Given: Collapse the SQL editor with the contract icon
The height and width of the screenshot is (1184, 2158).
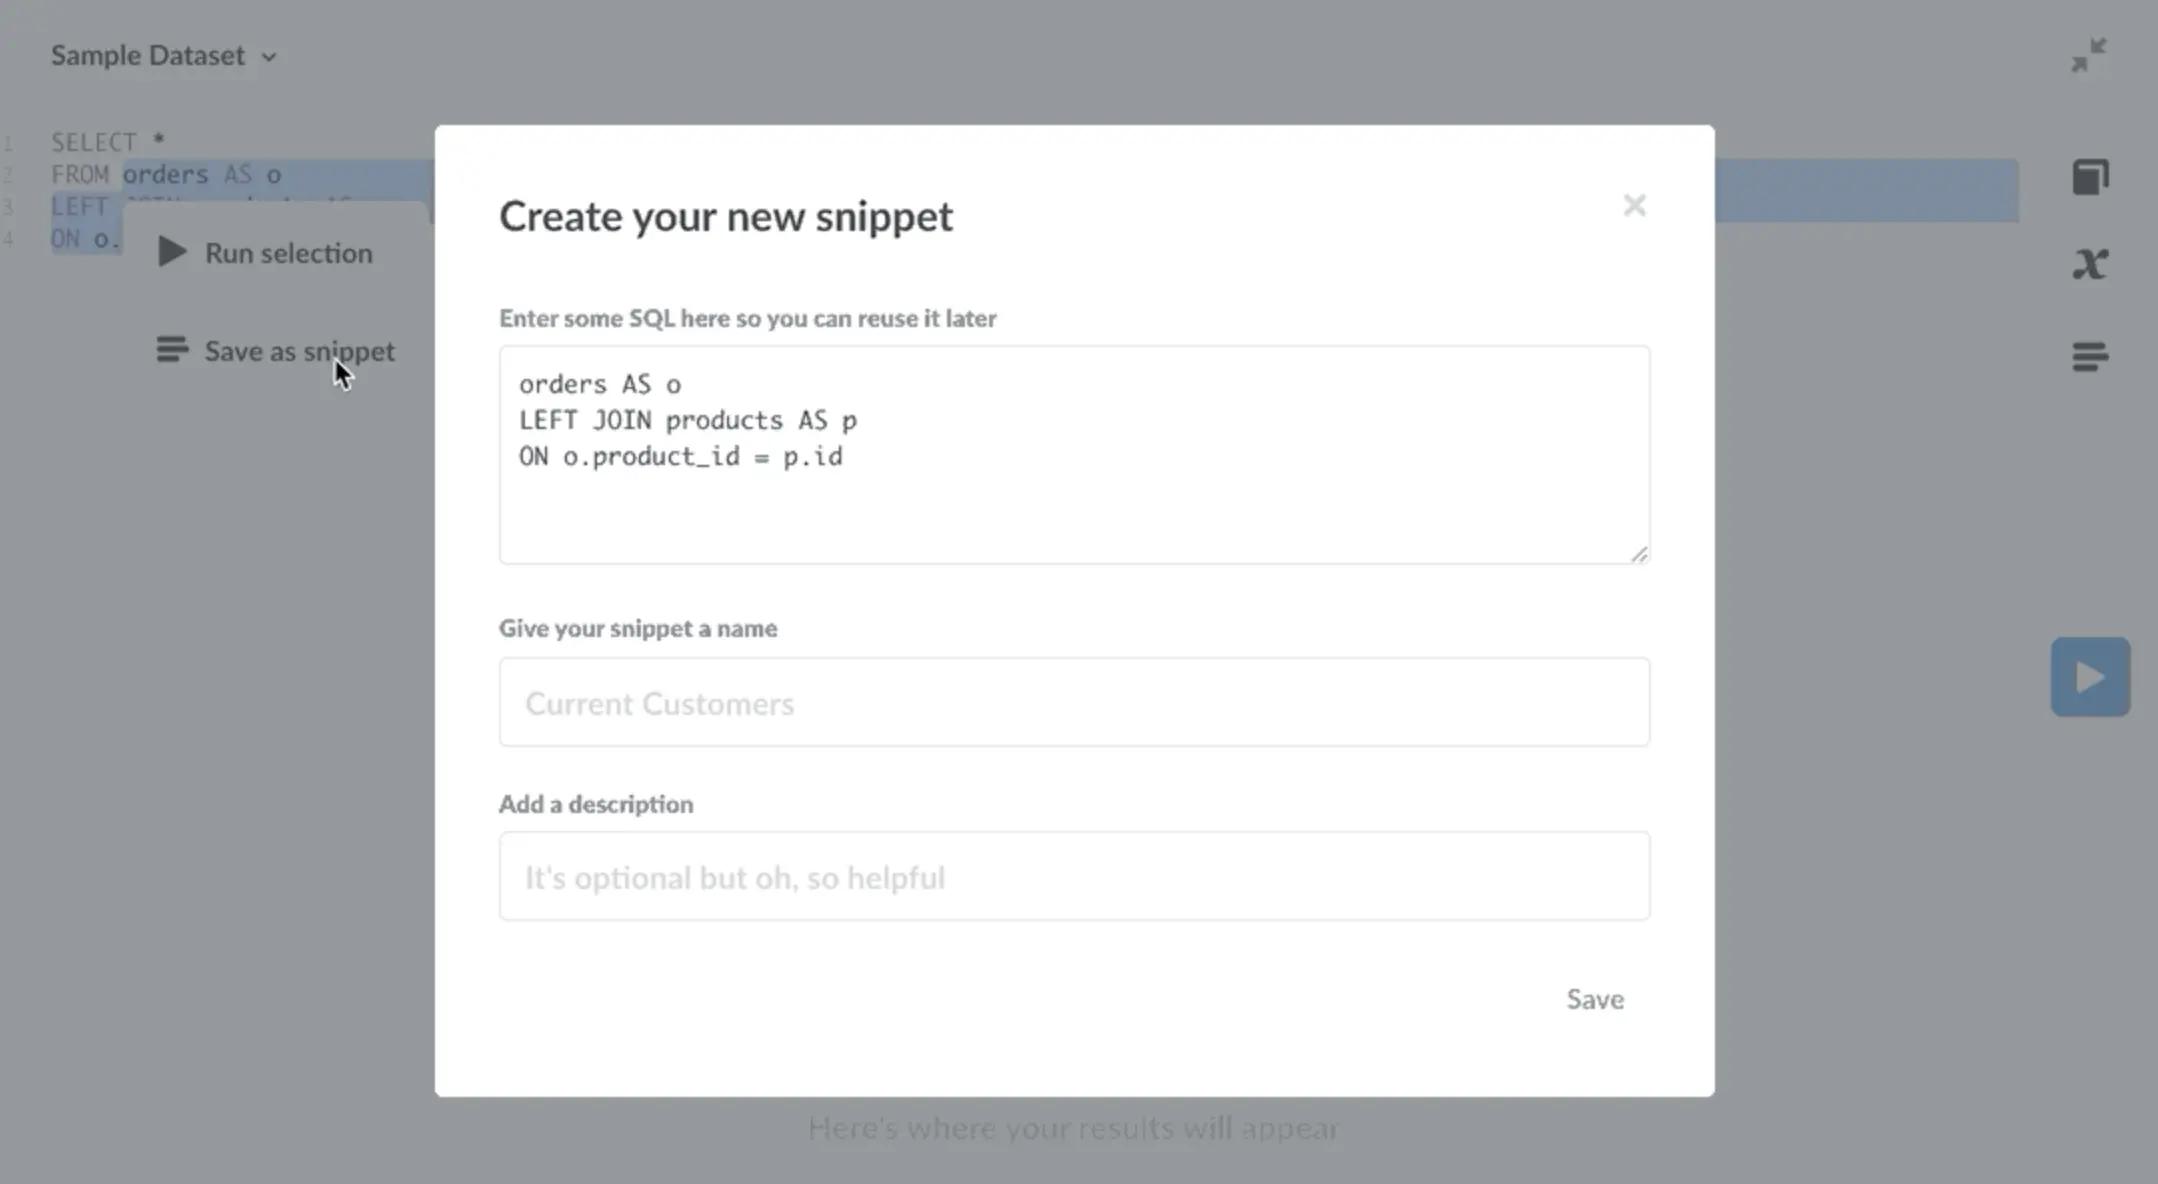Looking at the screenshot, I should pos(2089,55).
